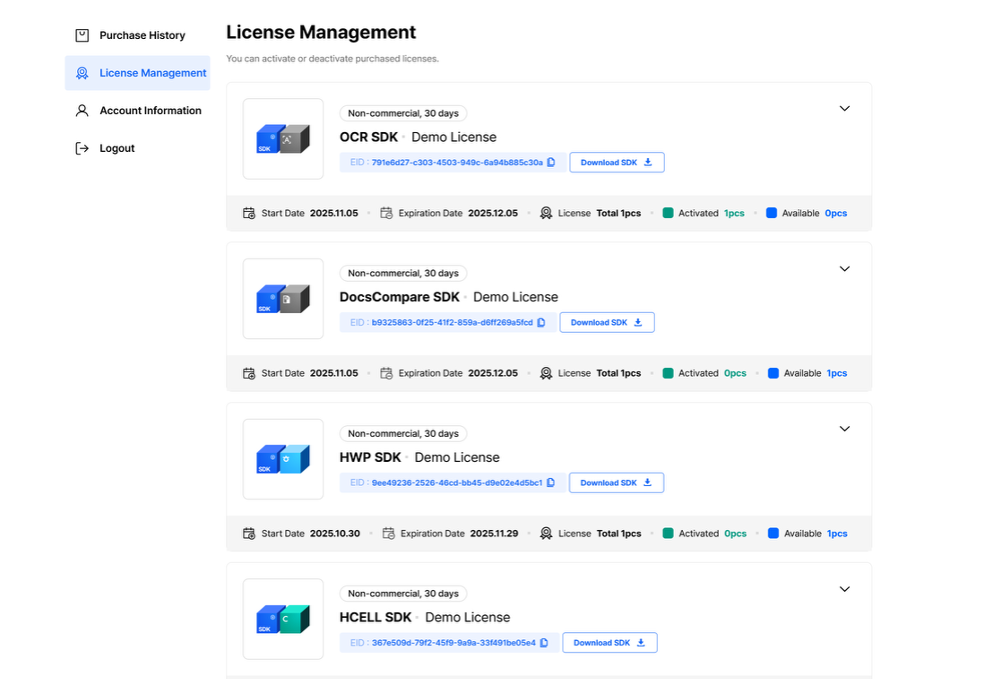Image resolution: width=998 pixels, height=680 pixels.
Task: Open the HCELL SDK product thumbnail
Action: coord(283,619)
